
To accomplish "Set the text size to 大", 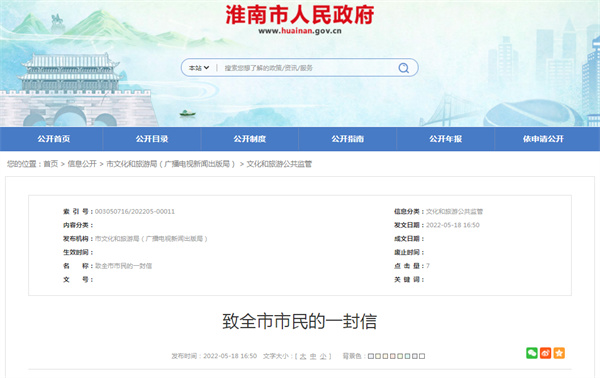I will (x=303, y=356).
